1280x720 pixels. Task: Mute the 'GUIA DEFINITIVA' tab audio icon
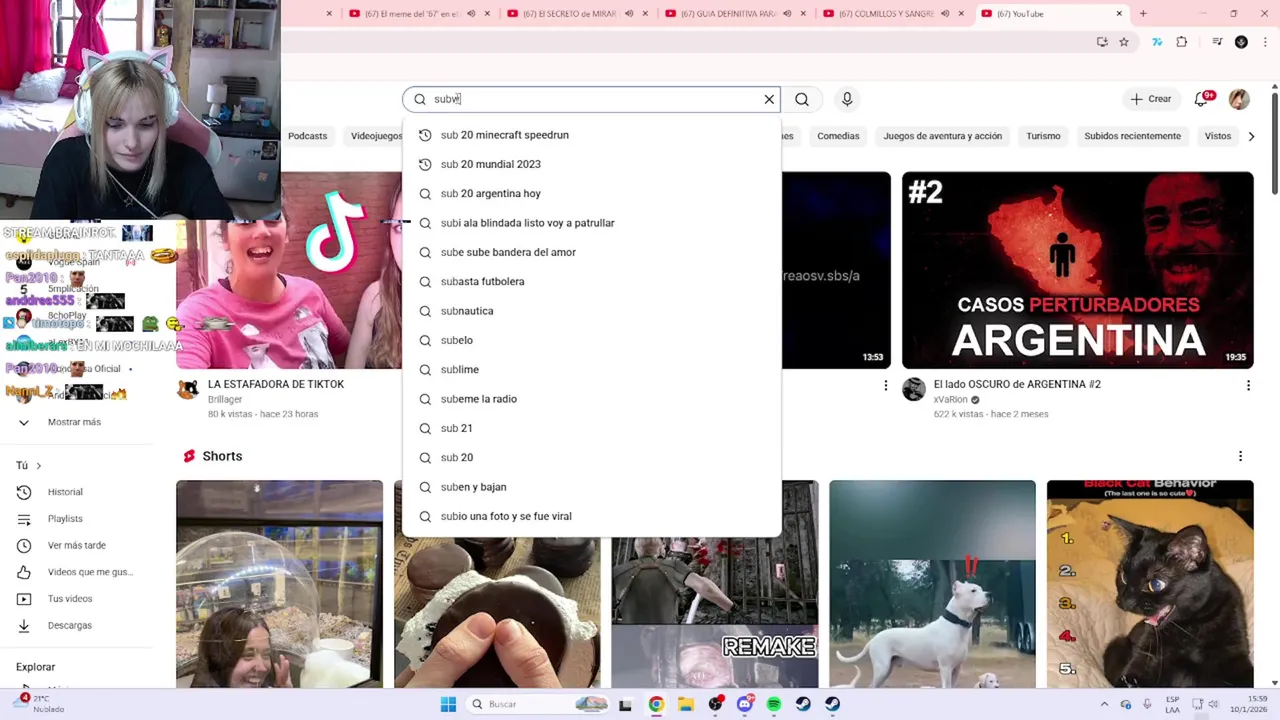[787, 14]
